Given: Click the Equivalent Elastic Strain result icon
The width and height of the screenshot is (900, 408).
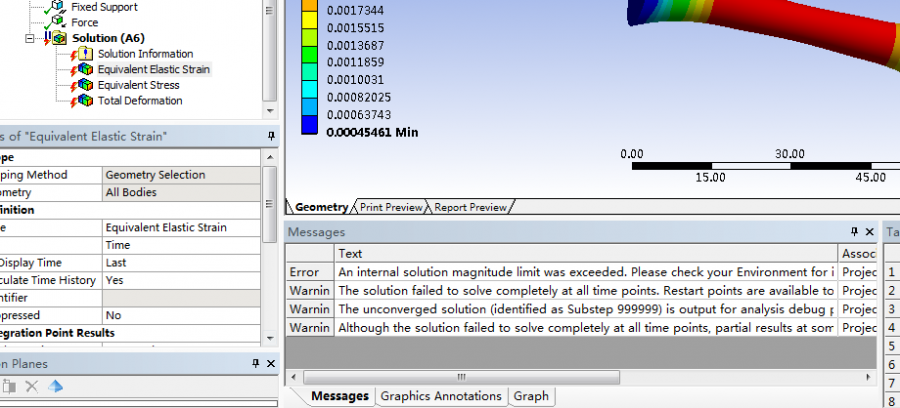Looking at the screenshot, I should (x=85, y=69).
